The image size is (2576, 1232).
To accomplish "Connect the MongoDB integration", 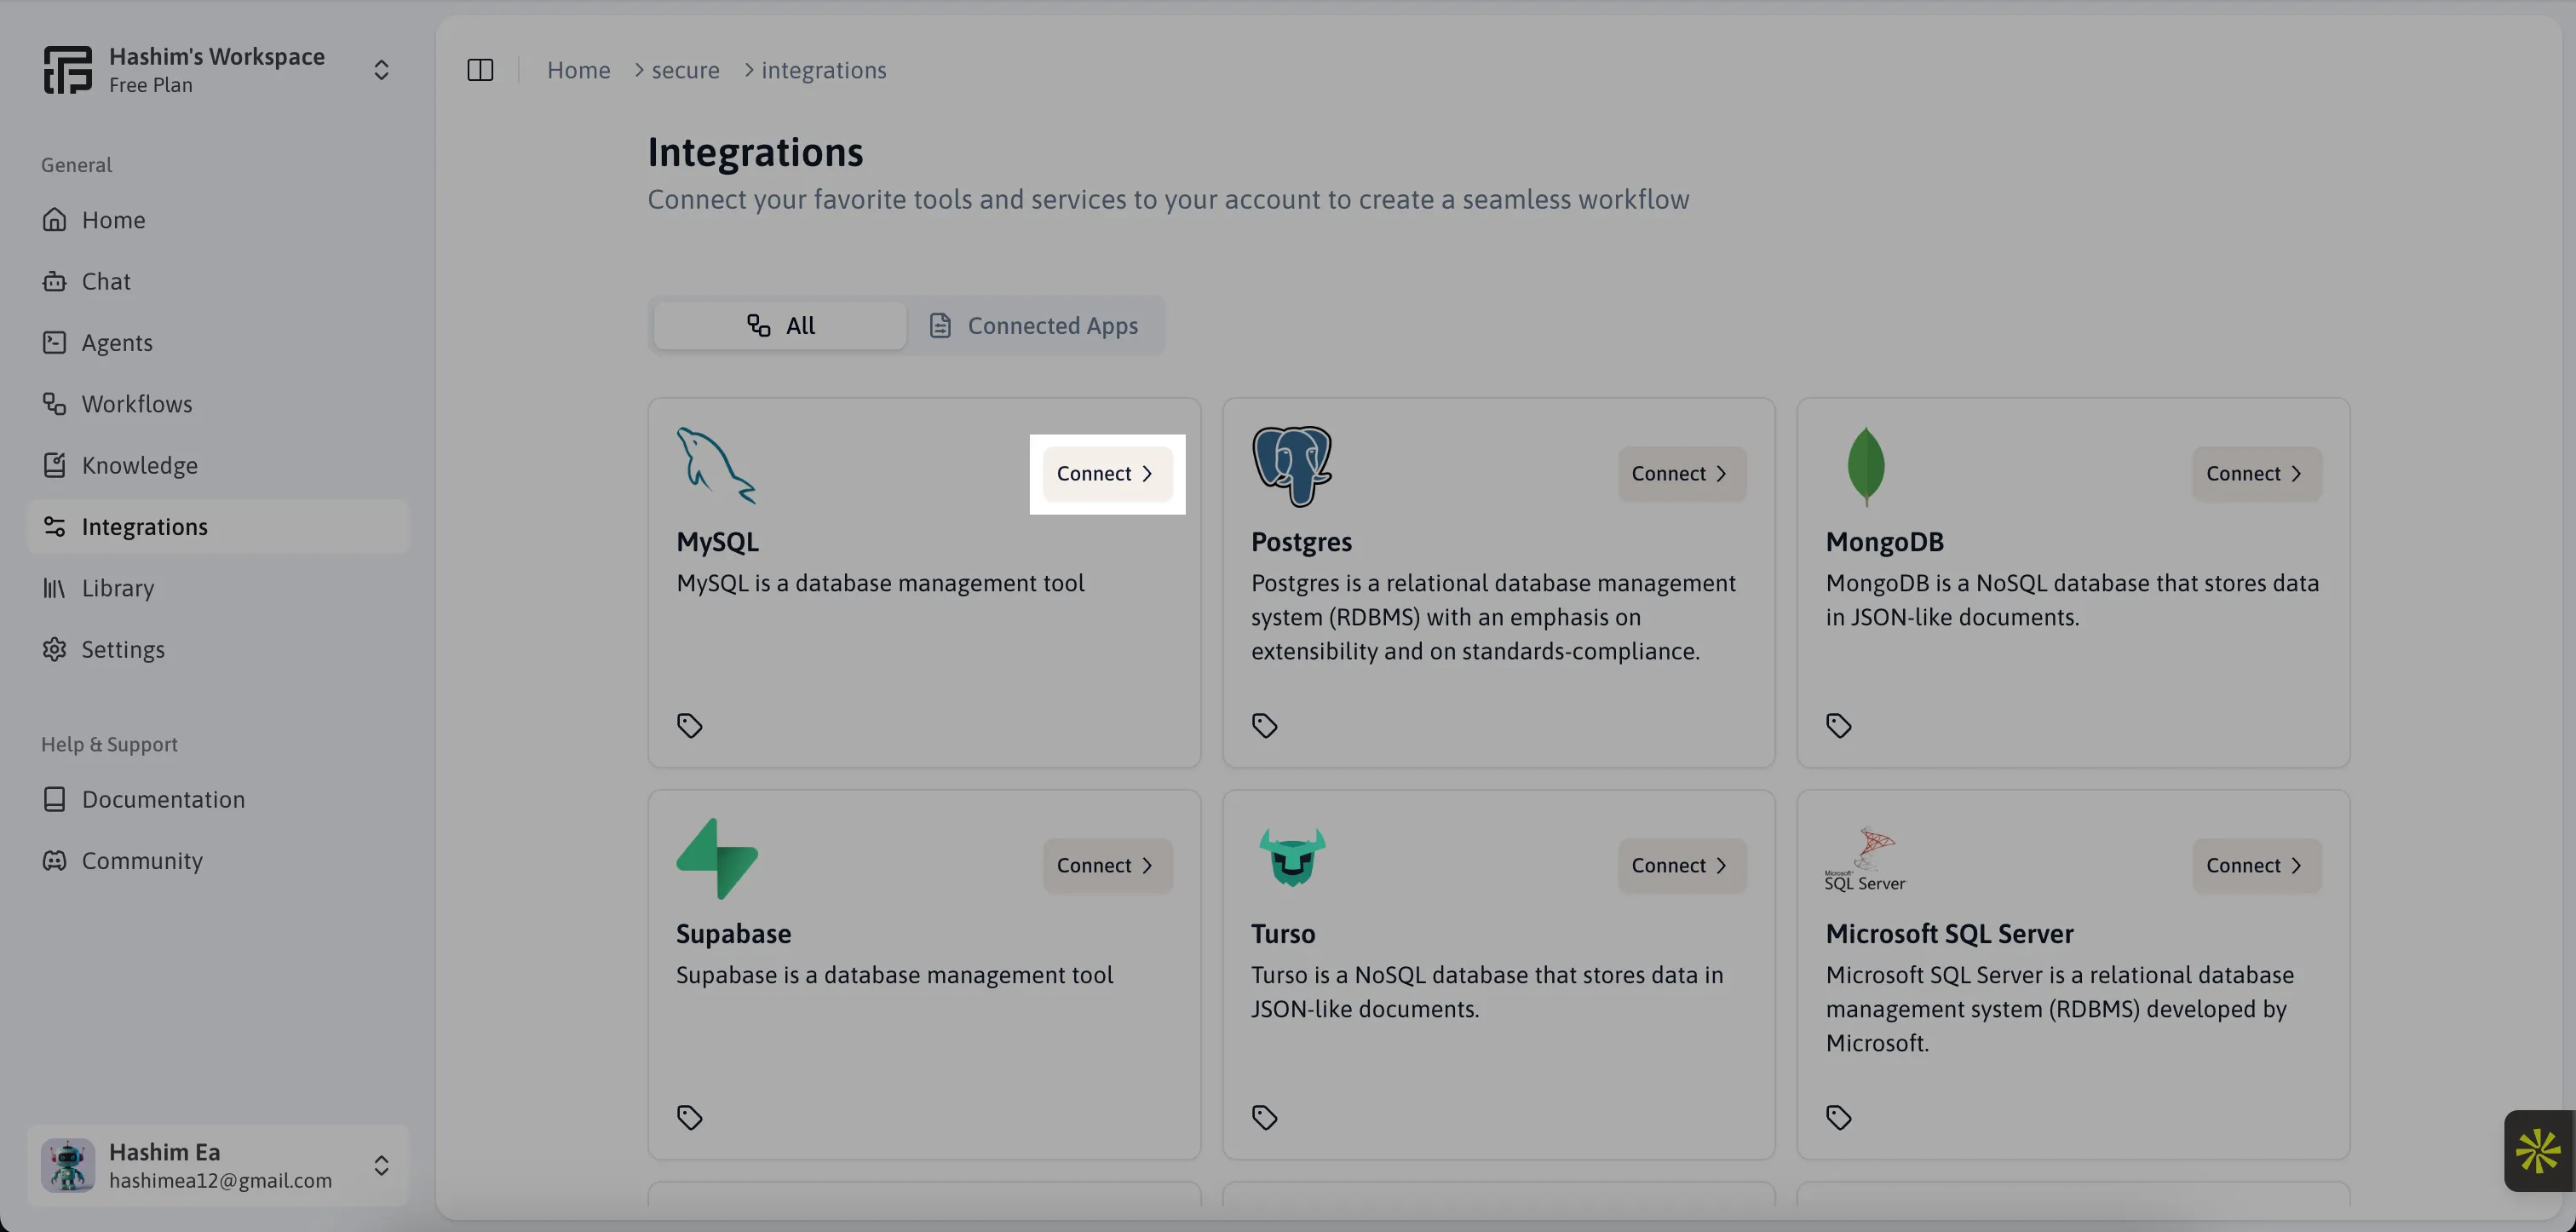I will click(2257, 474).
